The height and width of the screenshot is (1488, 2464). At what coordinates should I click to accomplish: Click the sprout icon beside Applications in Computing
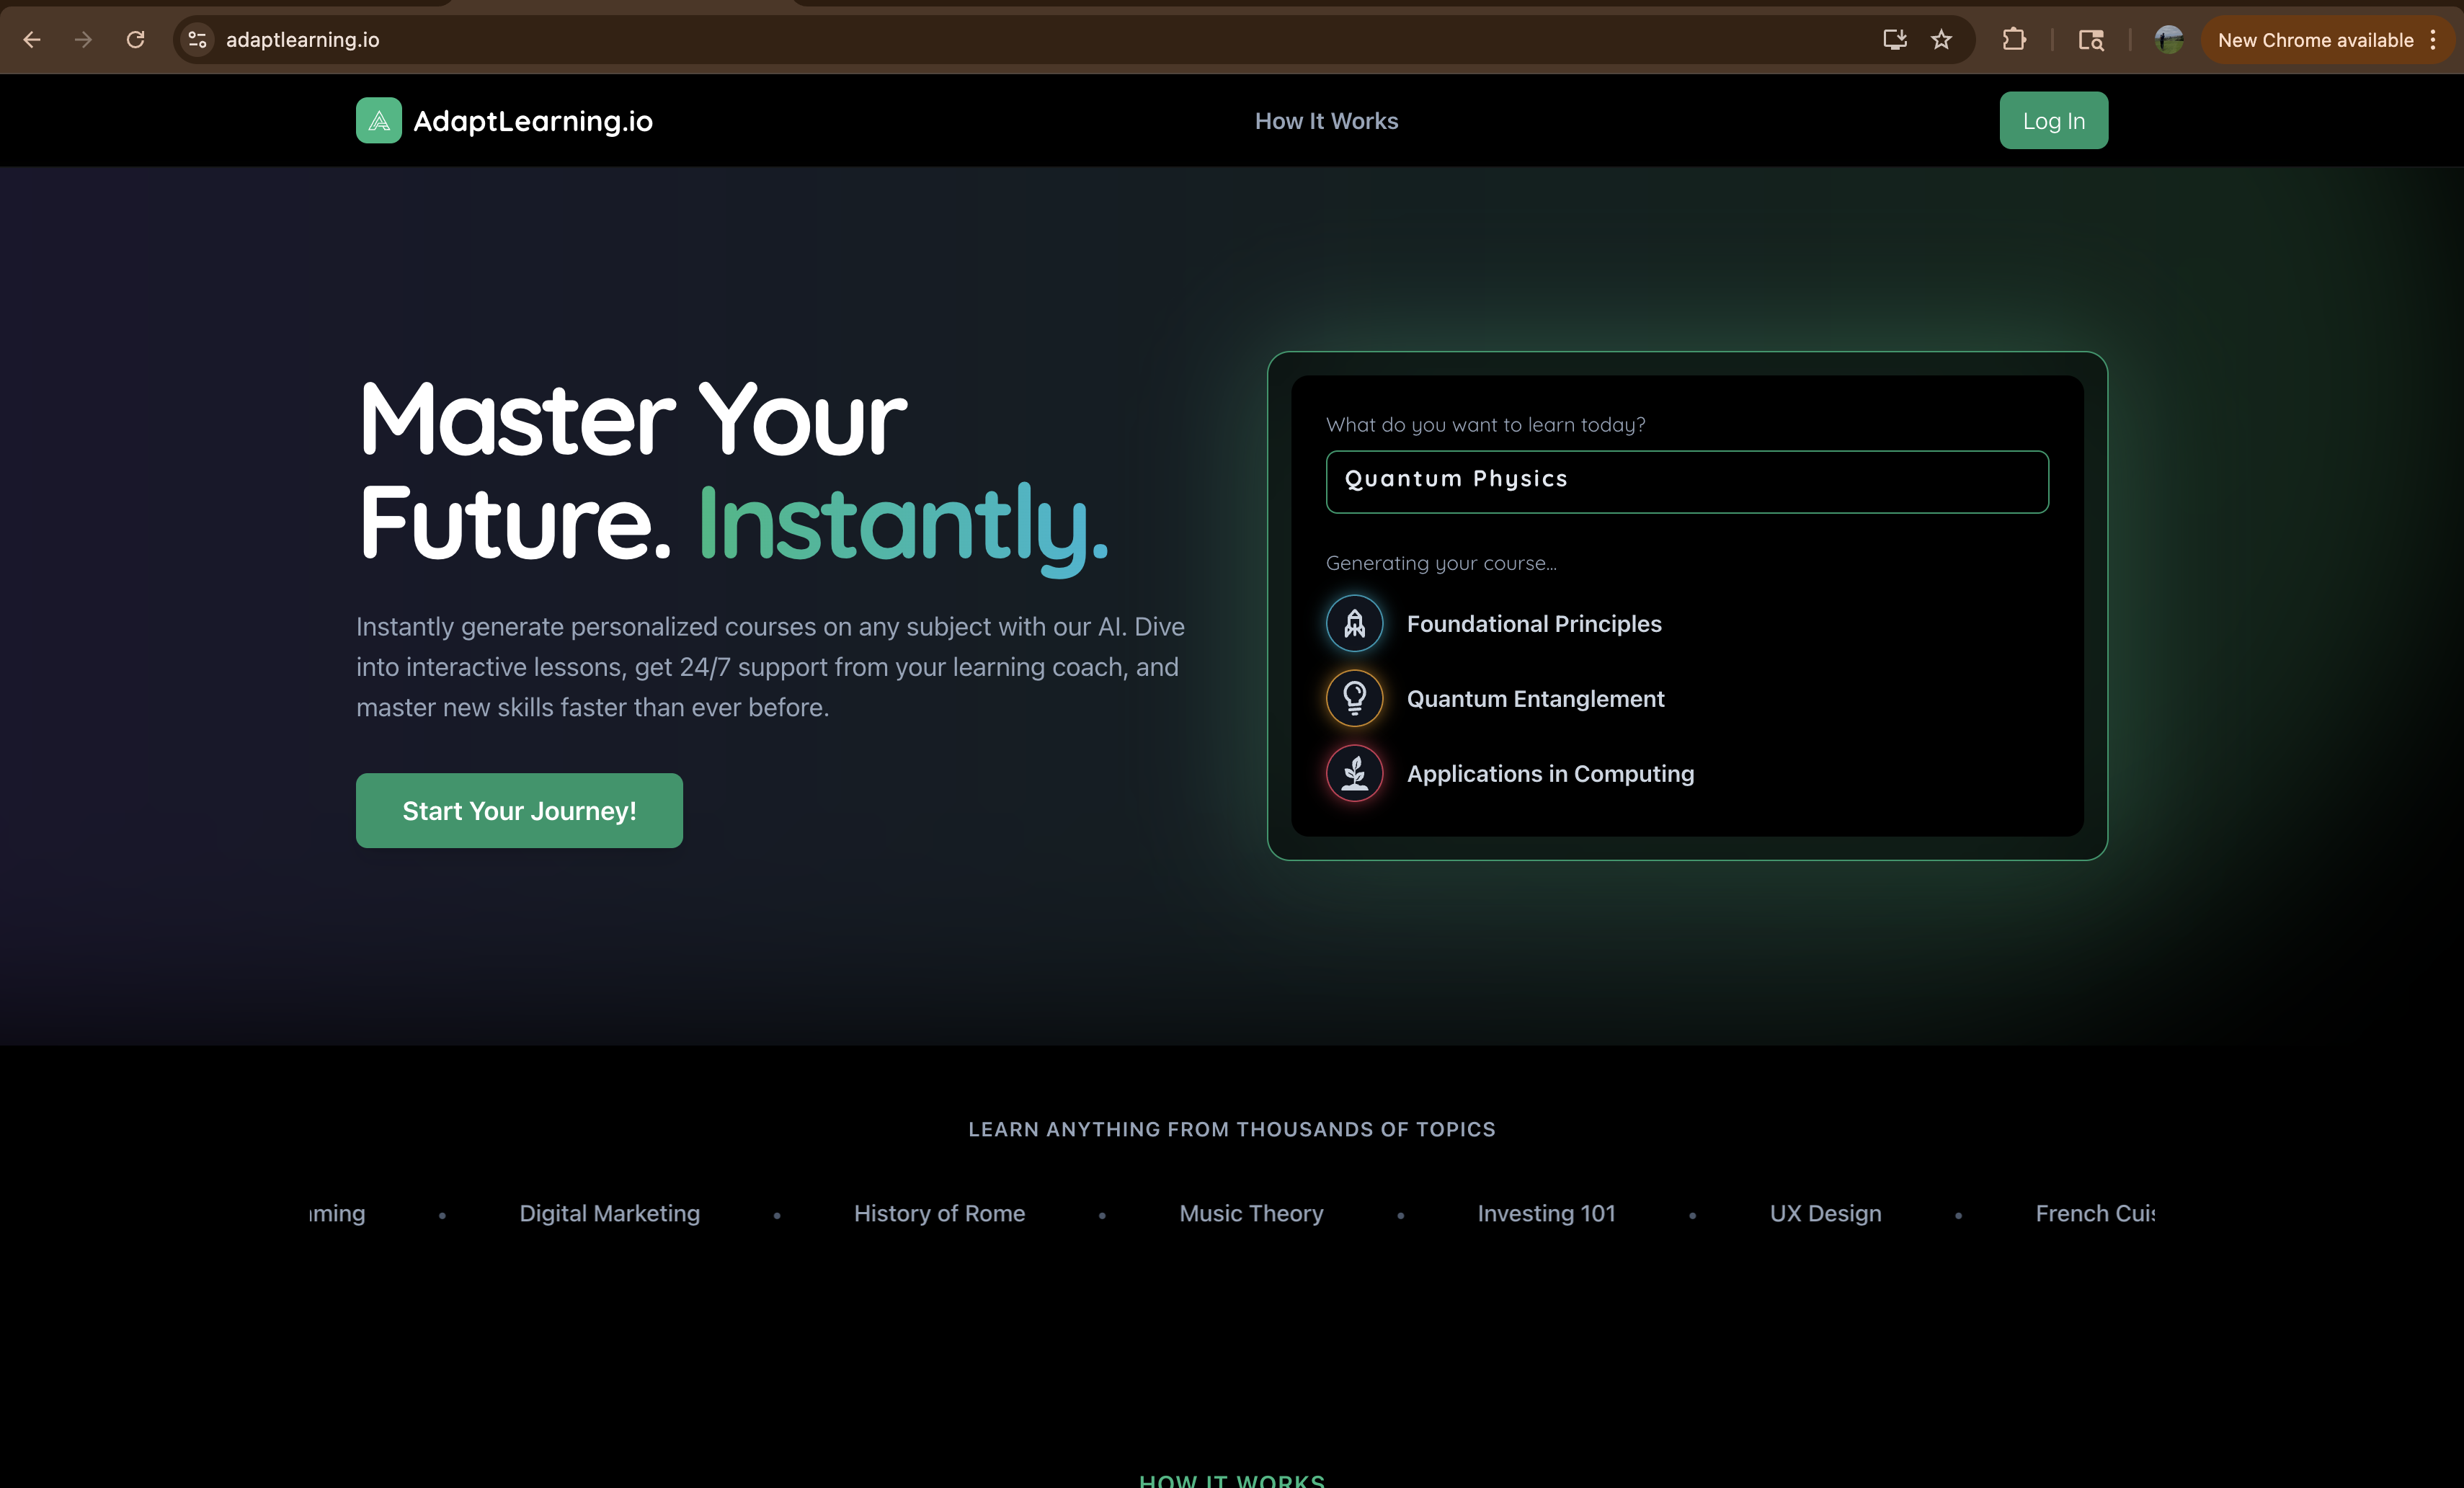1354,773
